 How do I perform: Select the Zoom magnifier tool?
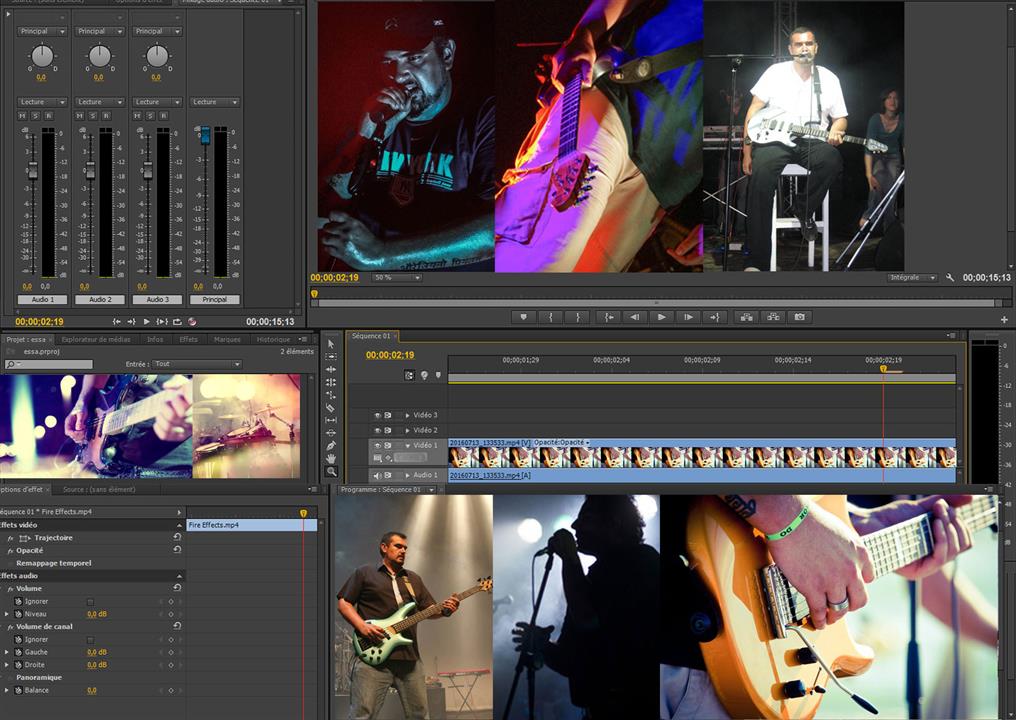(331, 472)
